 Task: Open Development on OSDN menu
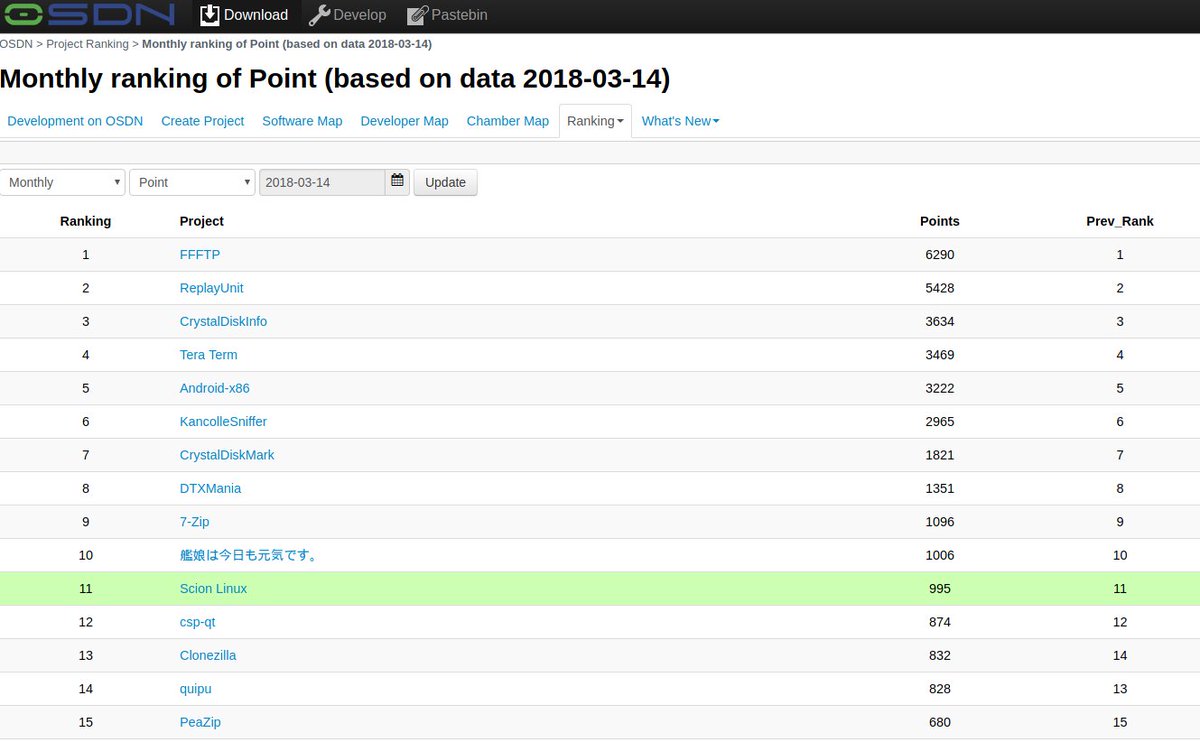[75, 121]
